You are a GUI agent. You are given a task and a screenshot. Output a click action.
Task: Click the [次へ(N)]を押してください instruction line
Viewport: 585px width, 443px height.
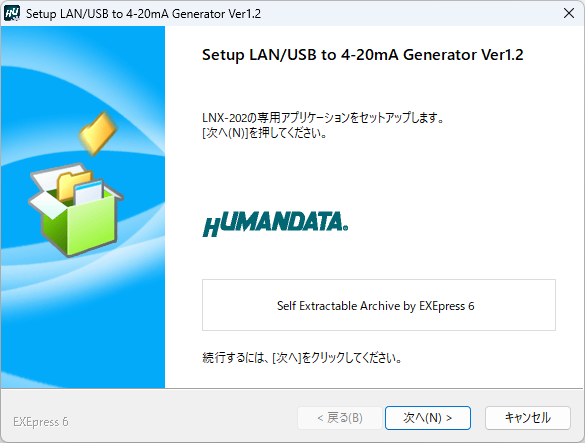tap(265, 133)
